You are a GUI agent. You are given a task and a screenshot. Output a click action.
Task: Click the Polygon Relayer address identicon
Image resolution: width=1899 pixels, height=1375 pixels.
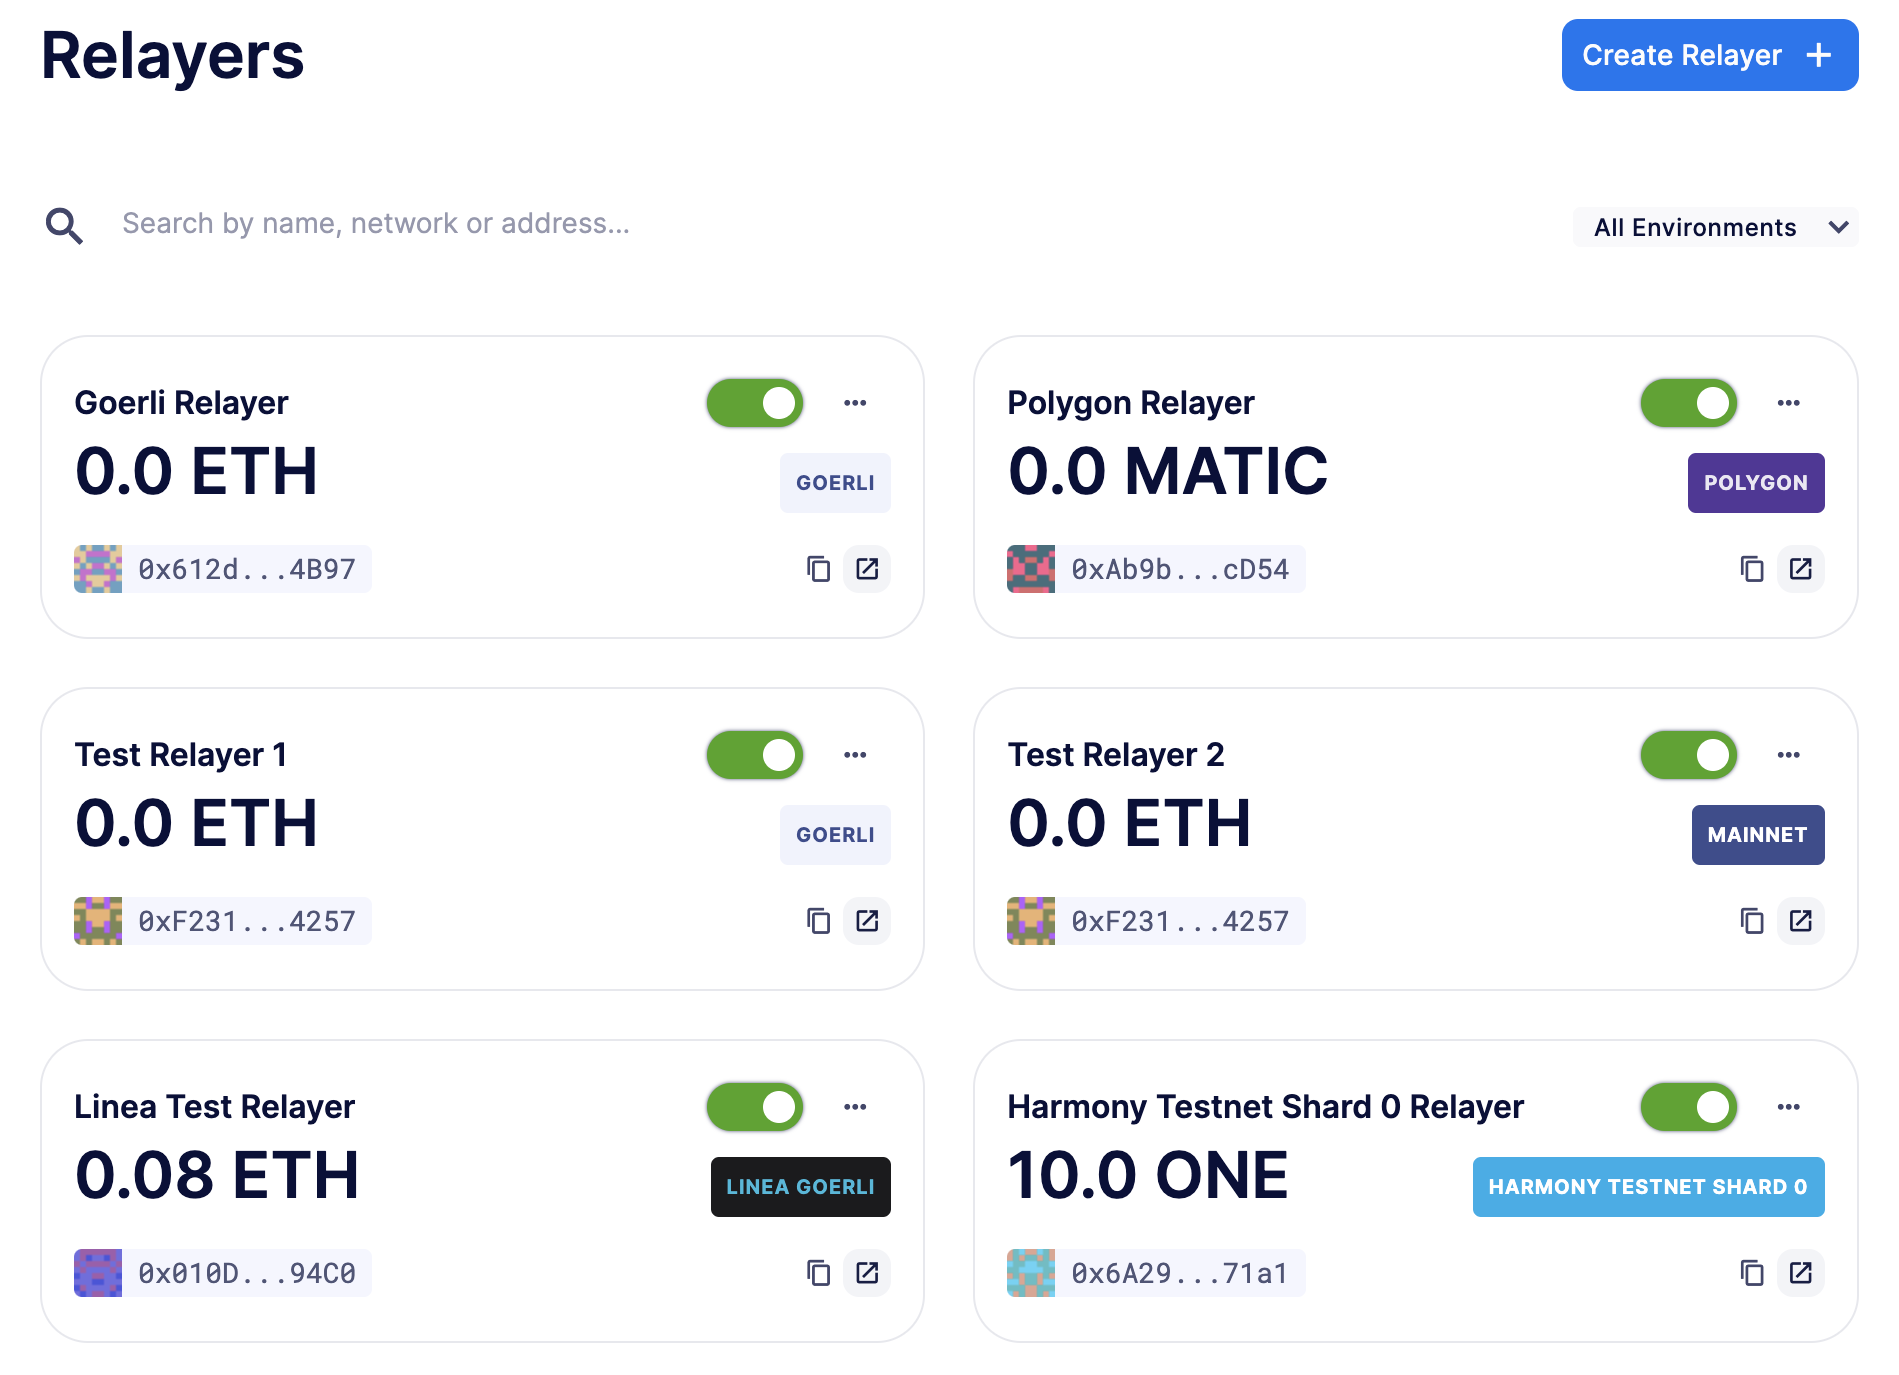click(1031, 569)
